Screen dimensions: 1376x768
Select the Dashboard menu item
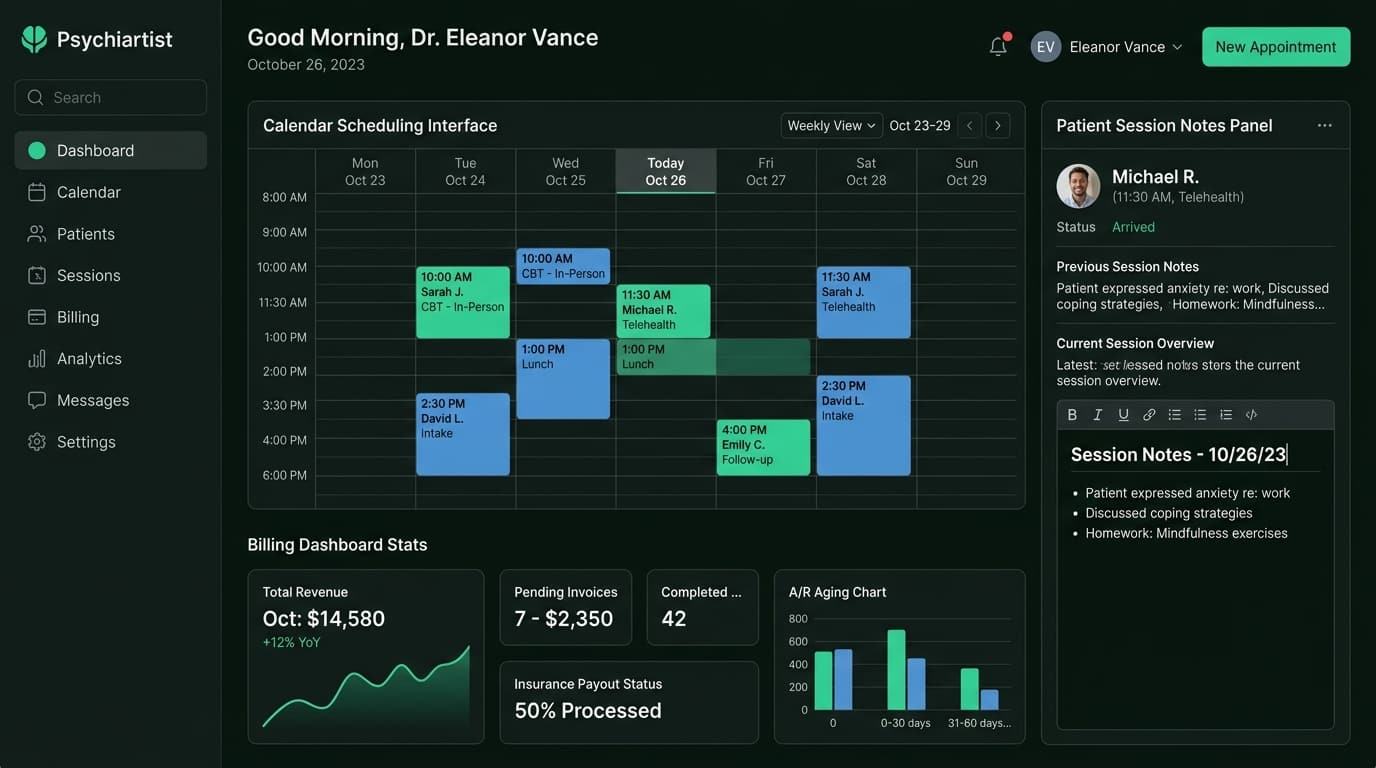pos(110,150)
